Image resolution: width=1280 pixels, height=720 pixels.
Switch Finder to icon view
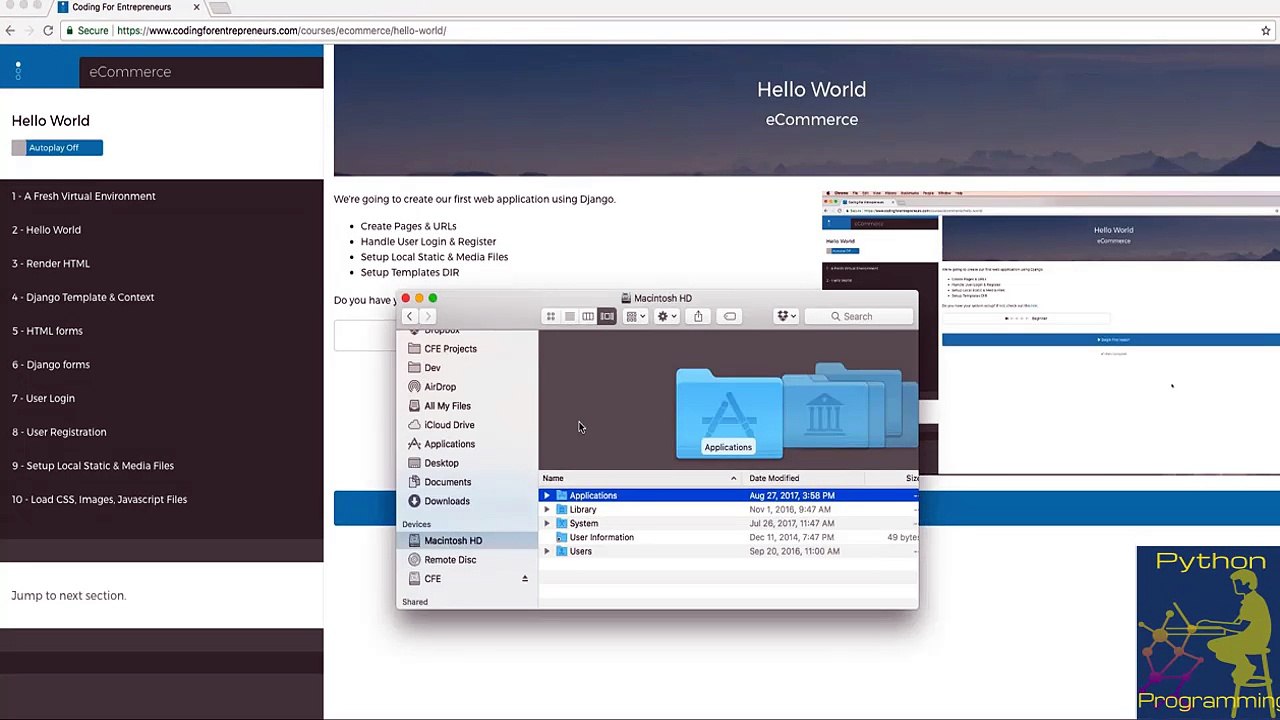[x=550, y=316]
